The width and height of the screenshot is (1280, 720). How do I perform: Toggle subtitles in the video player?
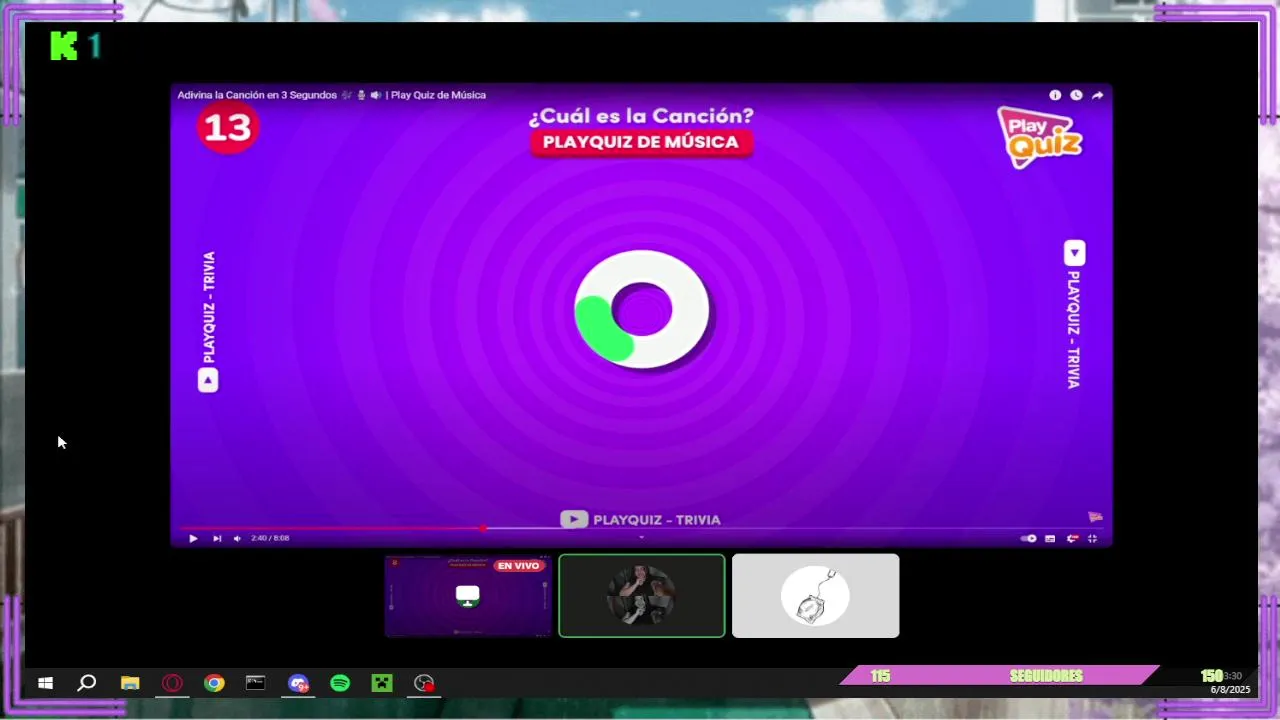click(x=1050, y=538)
